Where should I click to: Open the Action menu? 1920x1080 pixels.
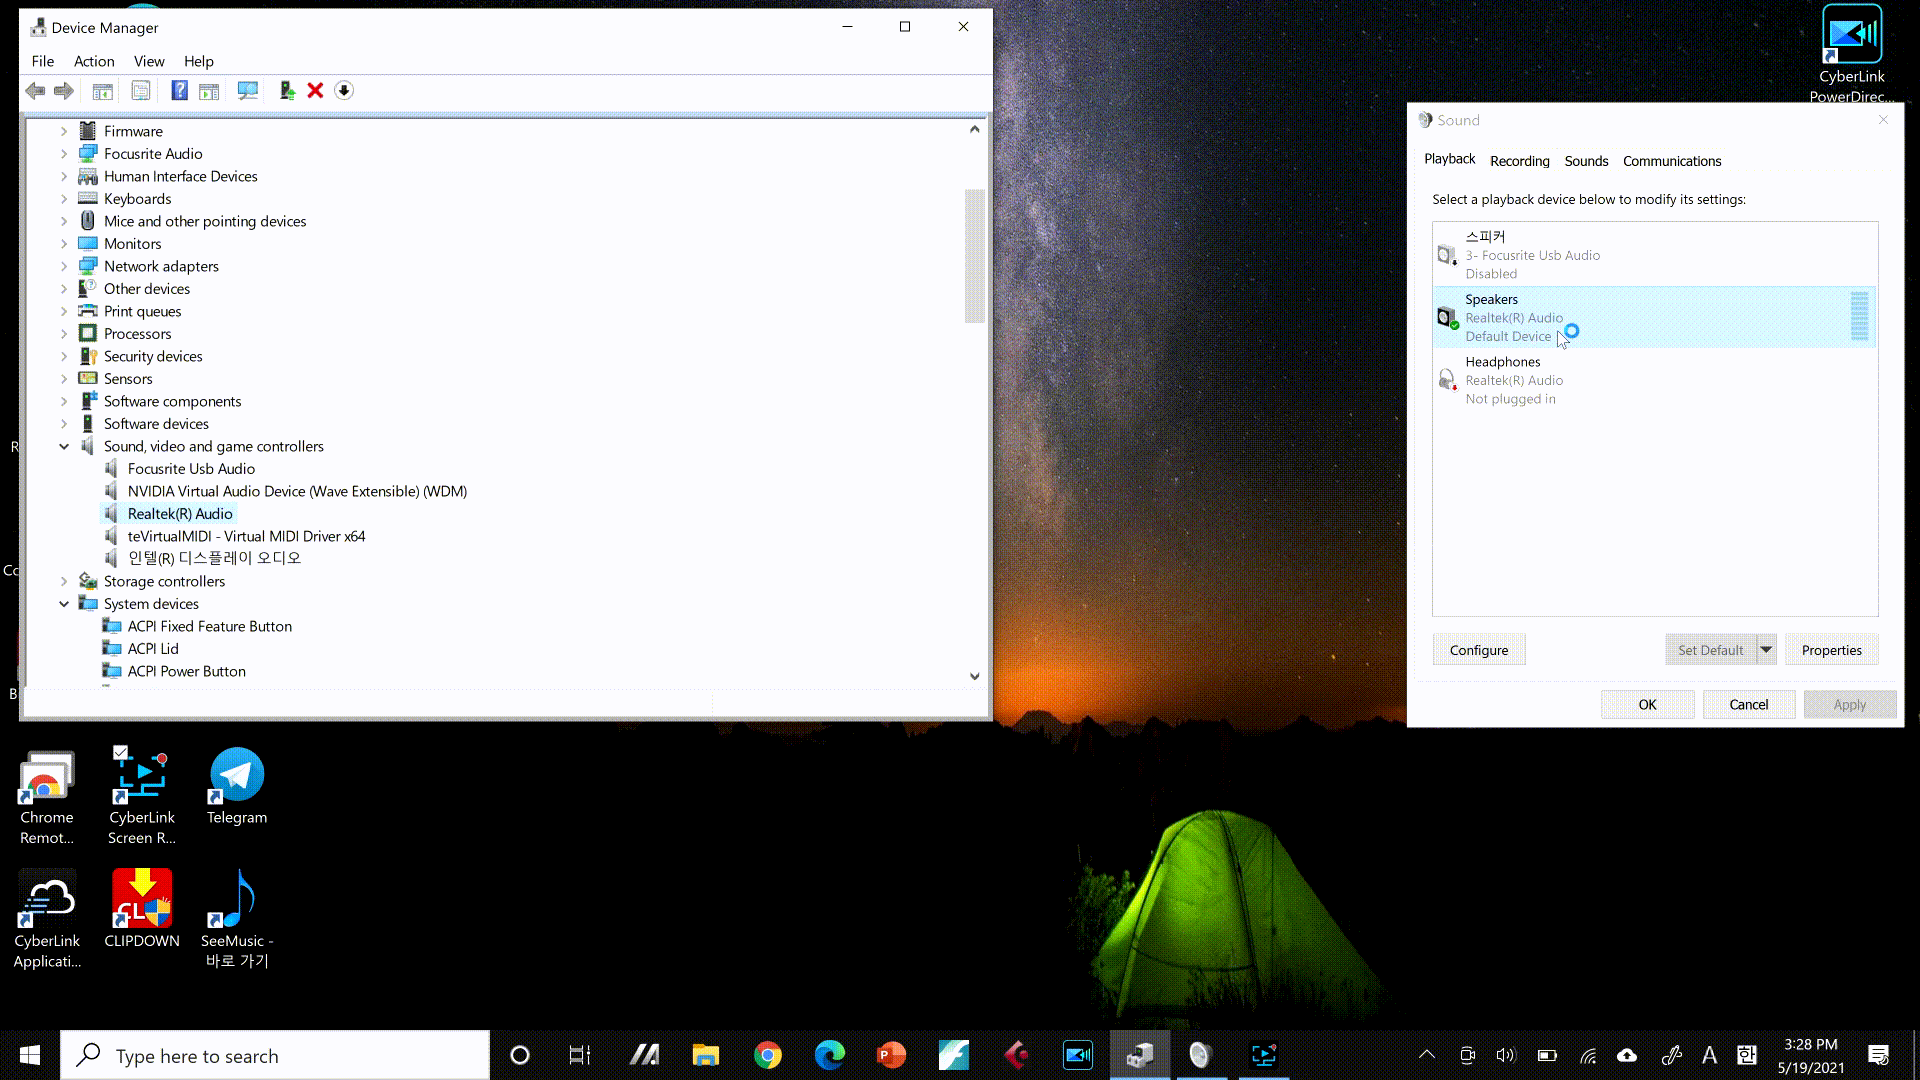point(94,61)
